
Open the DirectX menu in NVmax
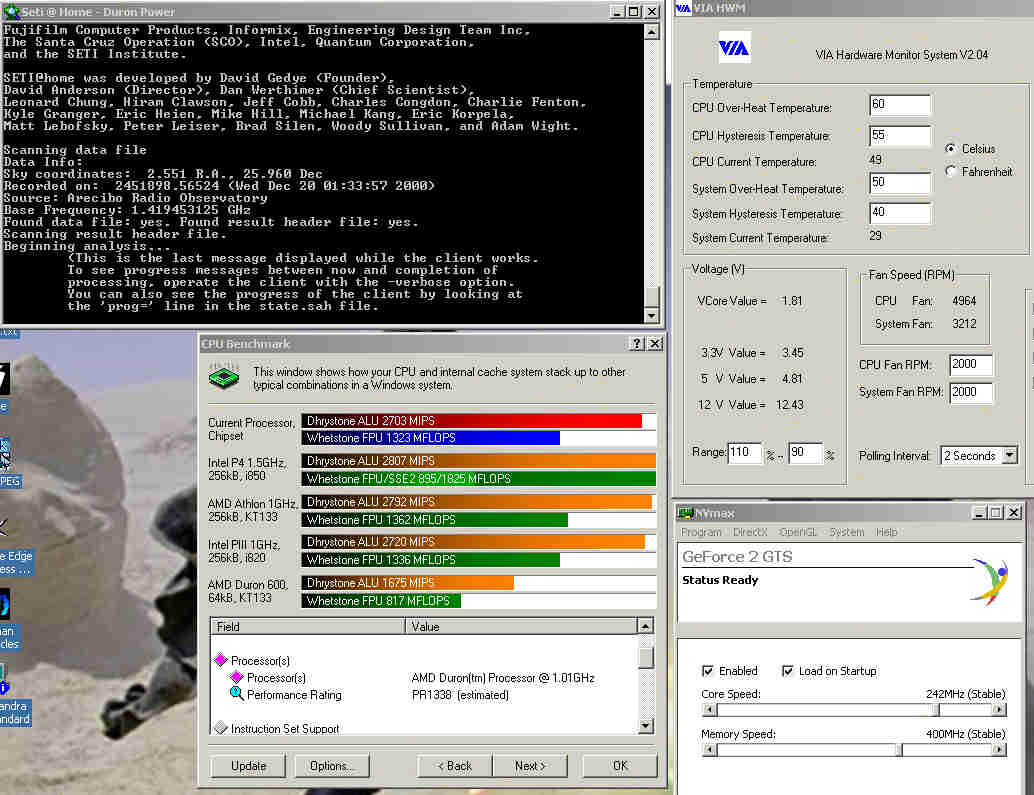click(x=750, y=532)
